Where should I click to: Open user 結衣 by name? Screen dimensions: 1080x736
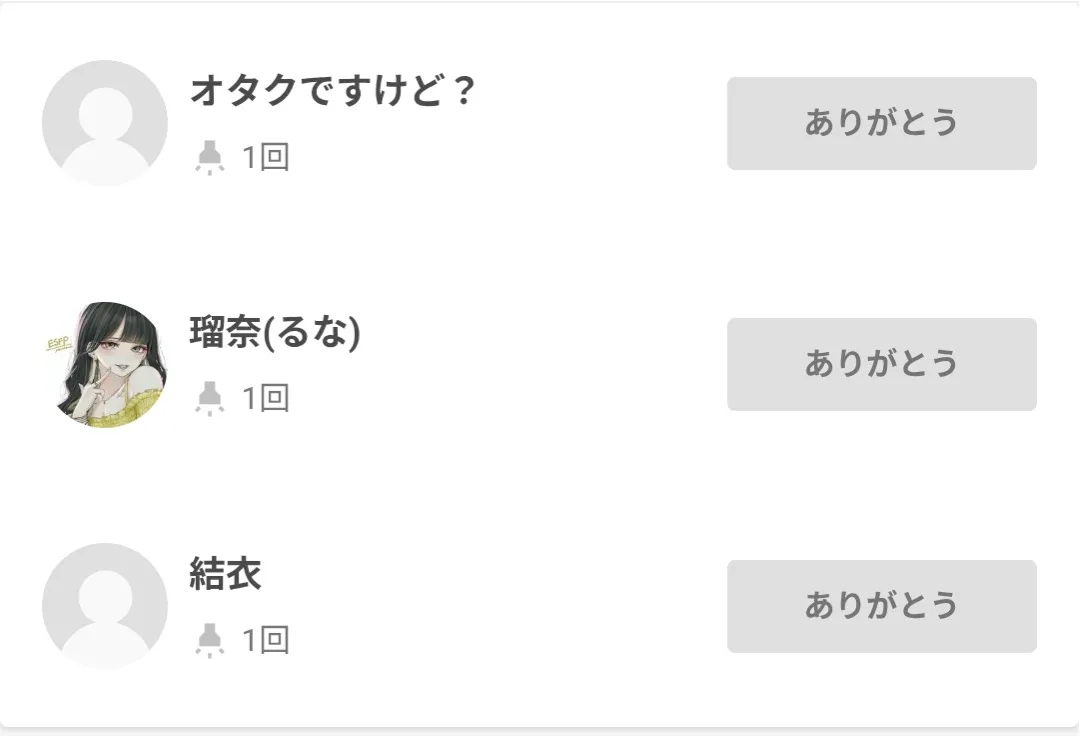point(225,574)
